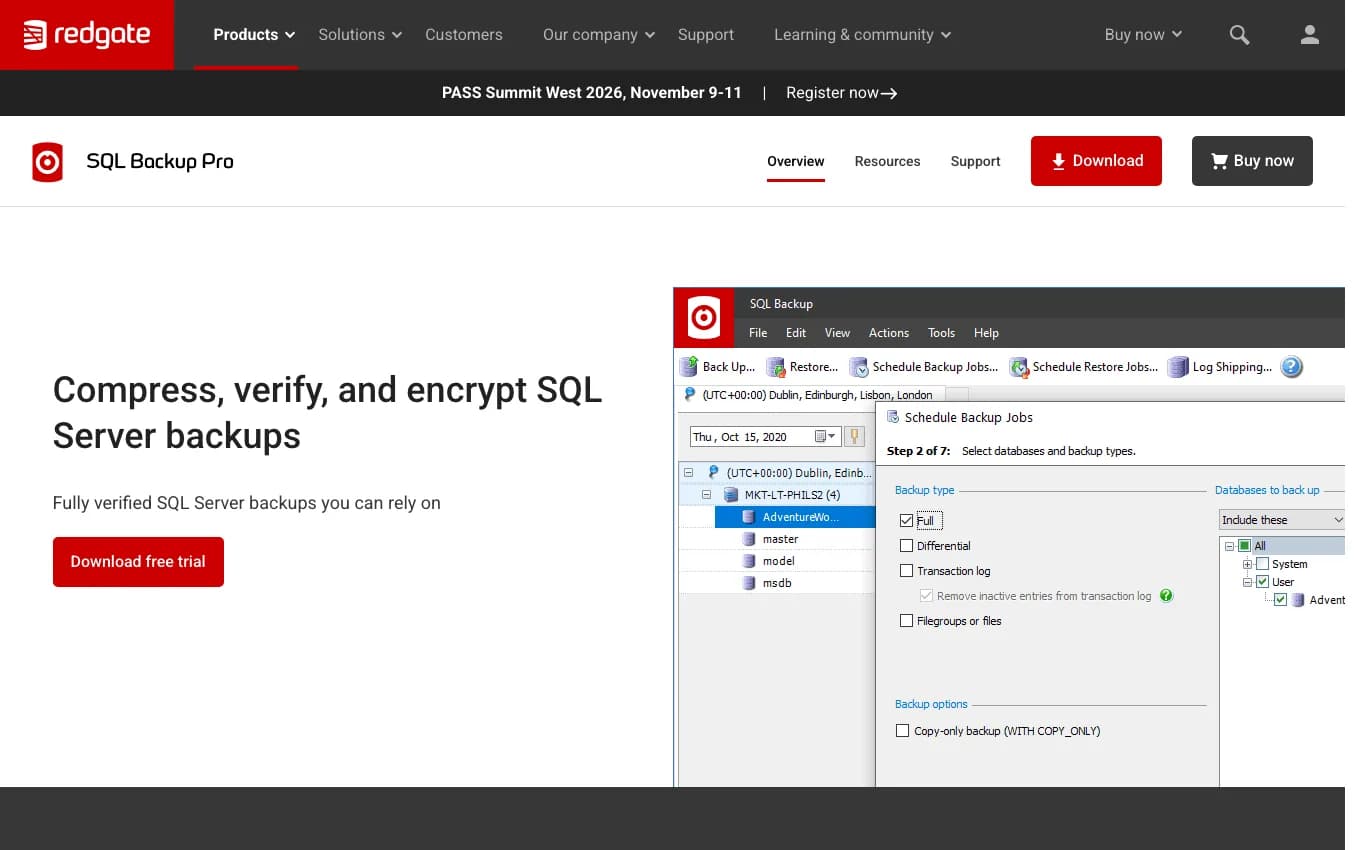
Task: Click the green help icon beside Remove inactive entries
Action: click(1166, 596)
